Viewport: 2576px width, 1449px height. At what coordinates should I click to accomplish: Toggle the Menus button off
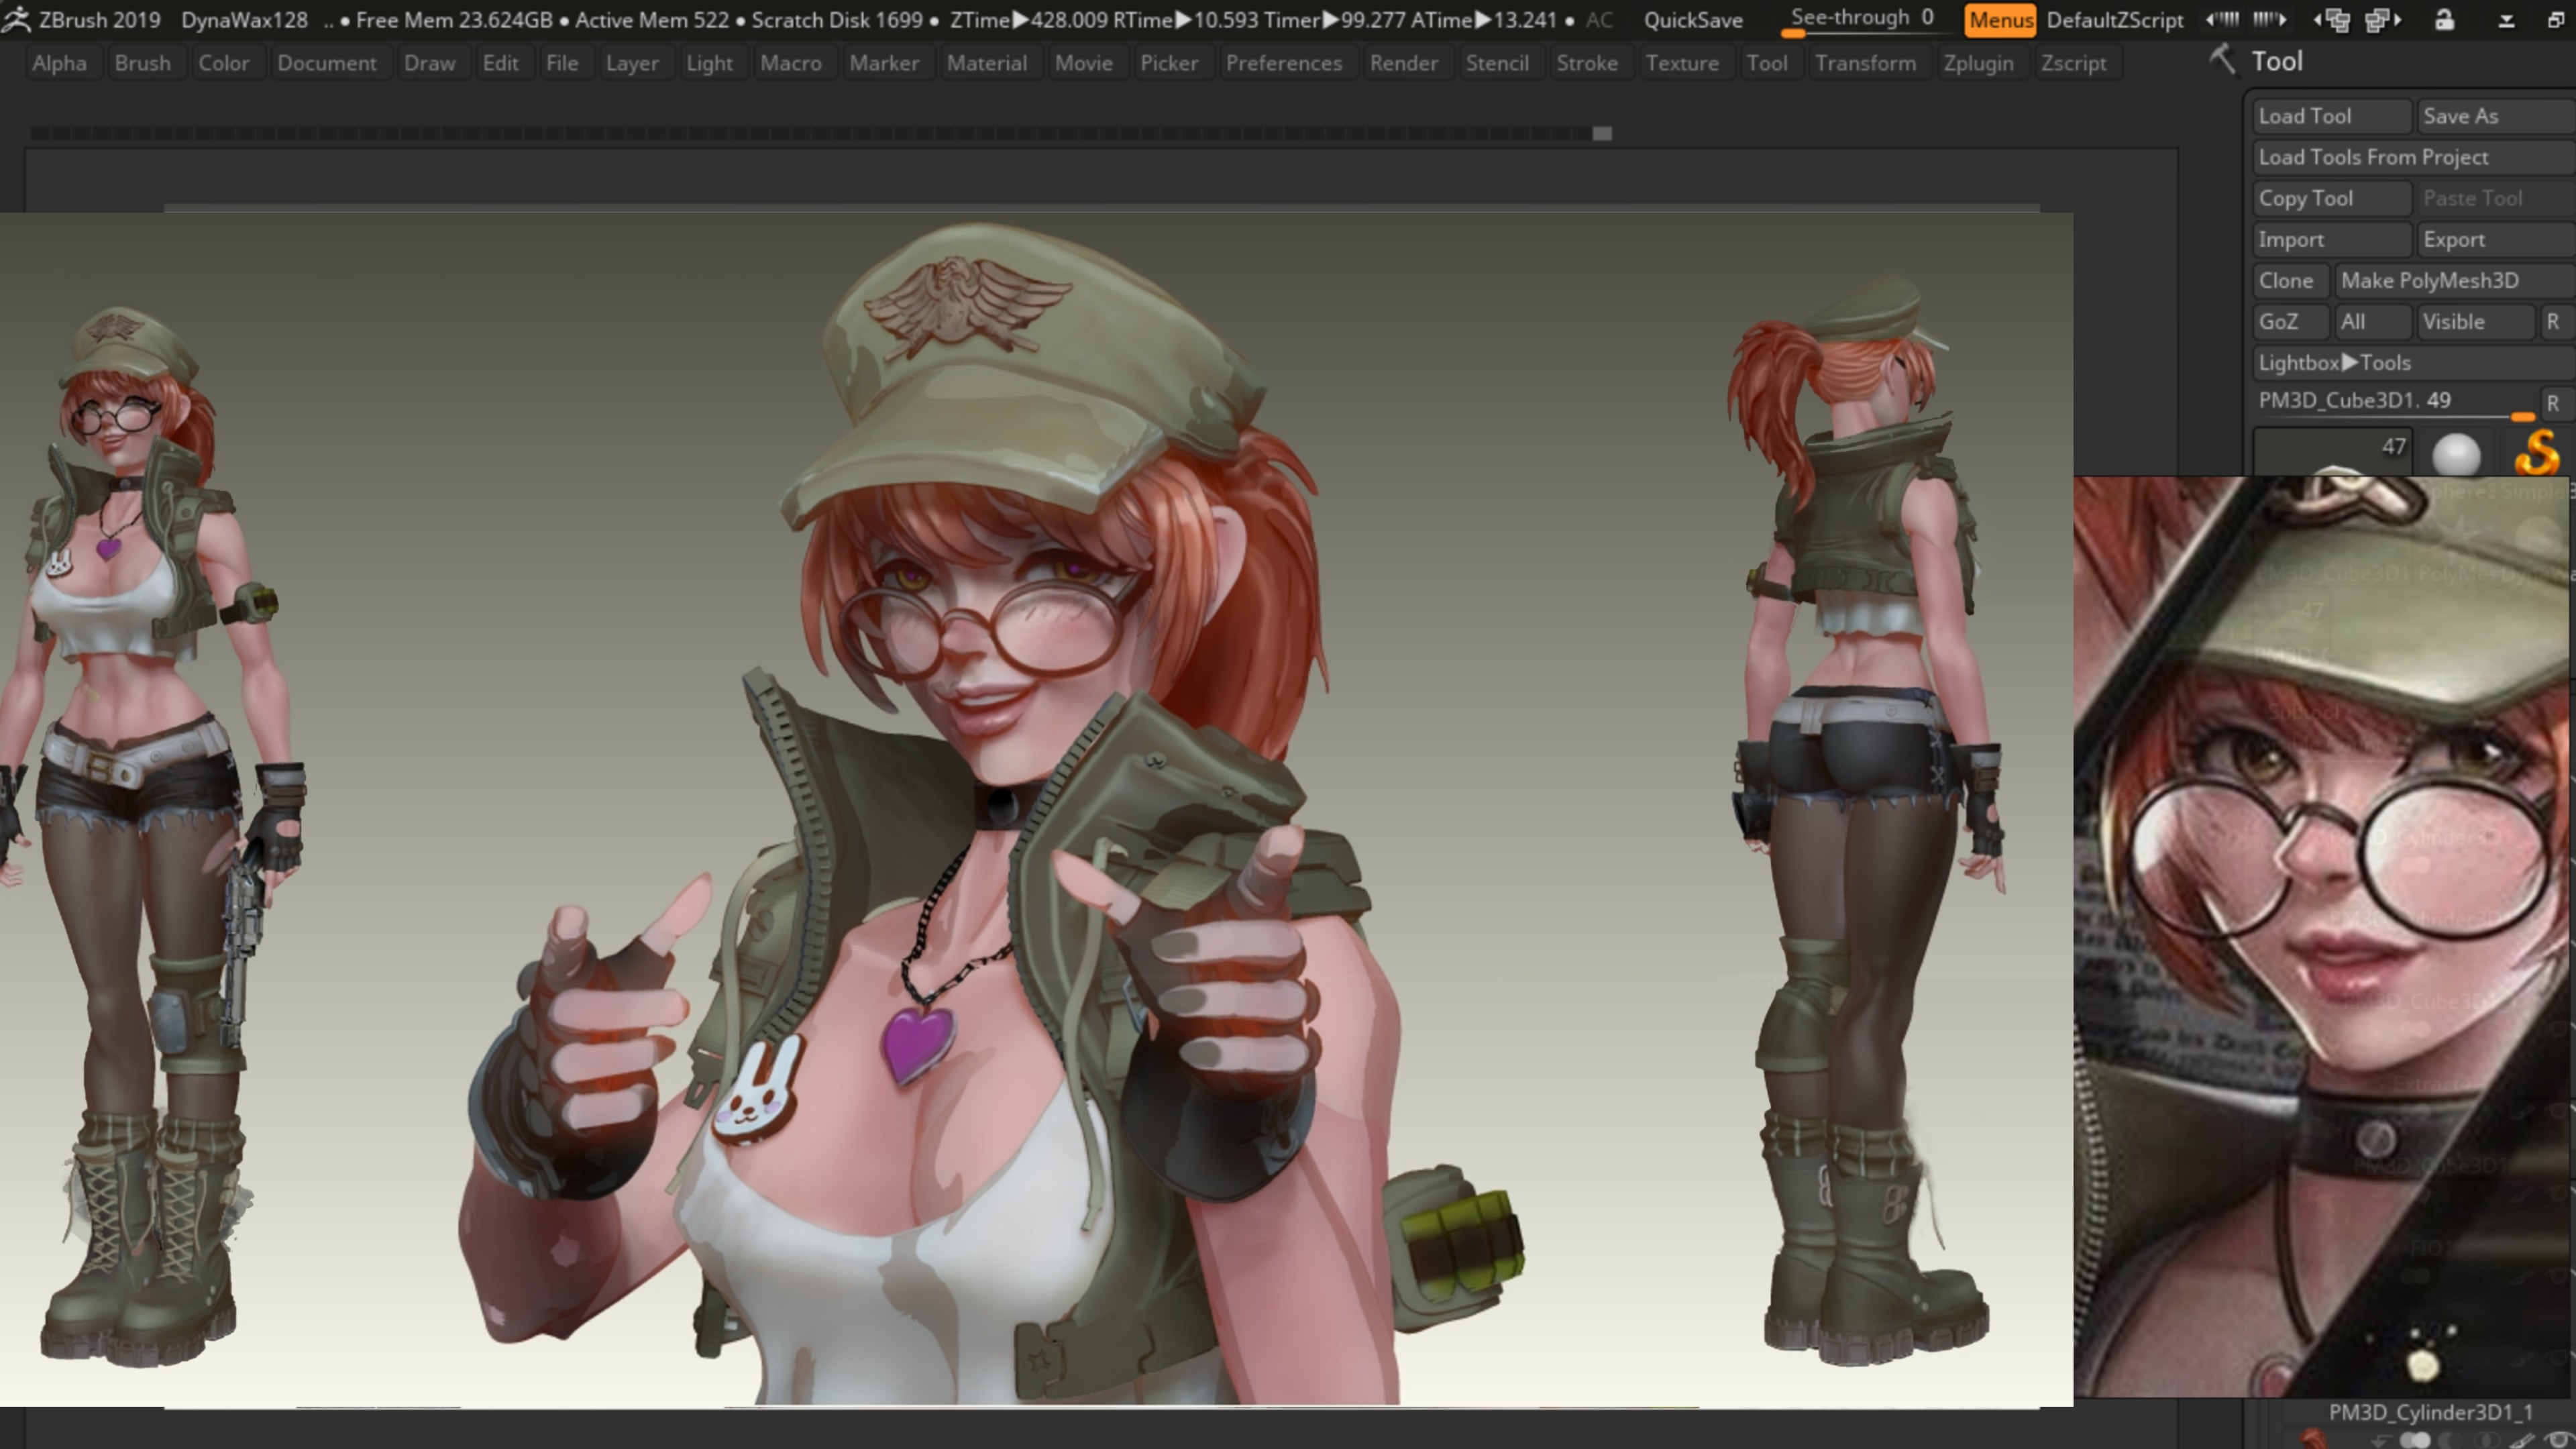[x=2000, y=20]
